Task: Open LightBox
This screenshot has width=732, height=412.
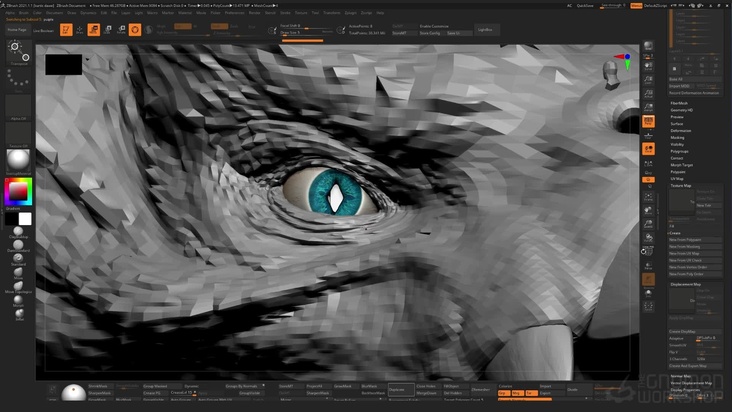Action: 486,30
